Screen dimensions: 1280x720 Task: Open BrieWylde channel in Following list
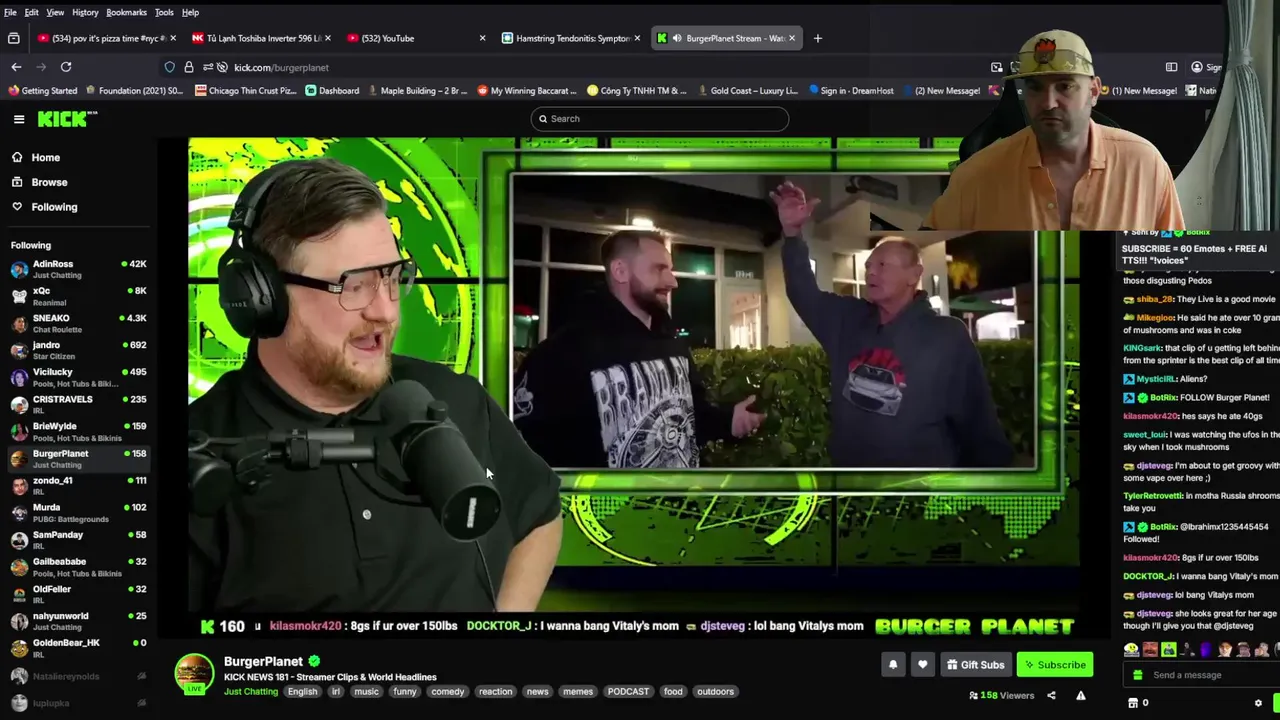pos(78,430)
